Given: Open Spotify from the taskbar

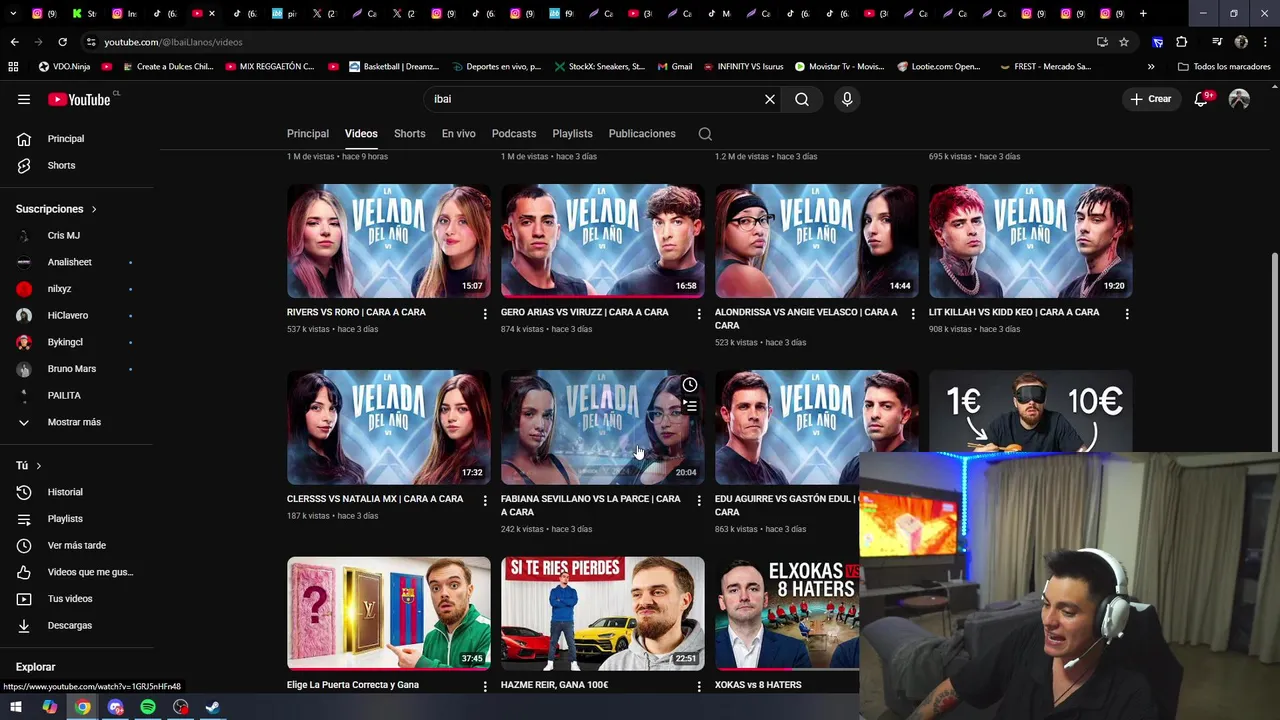Looking at the screenshot, I should [x=148, y=707].
